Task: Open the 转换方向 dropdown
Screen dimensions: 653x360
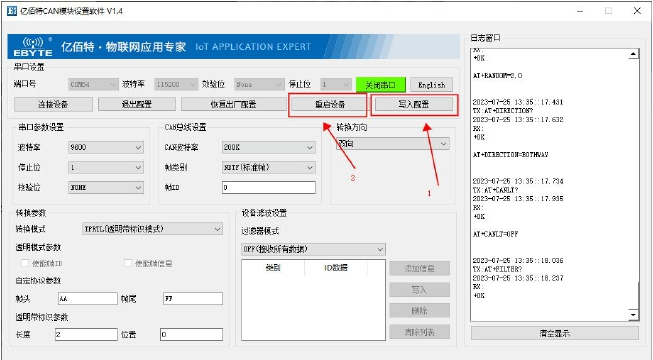Action: [393, 144]
